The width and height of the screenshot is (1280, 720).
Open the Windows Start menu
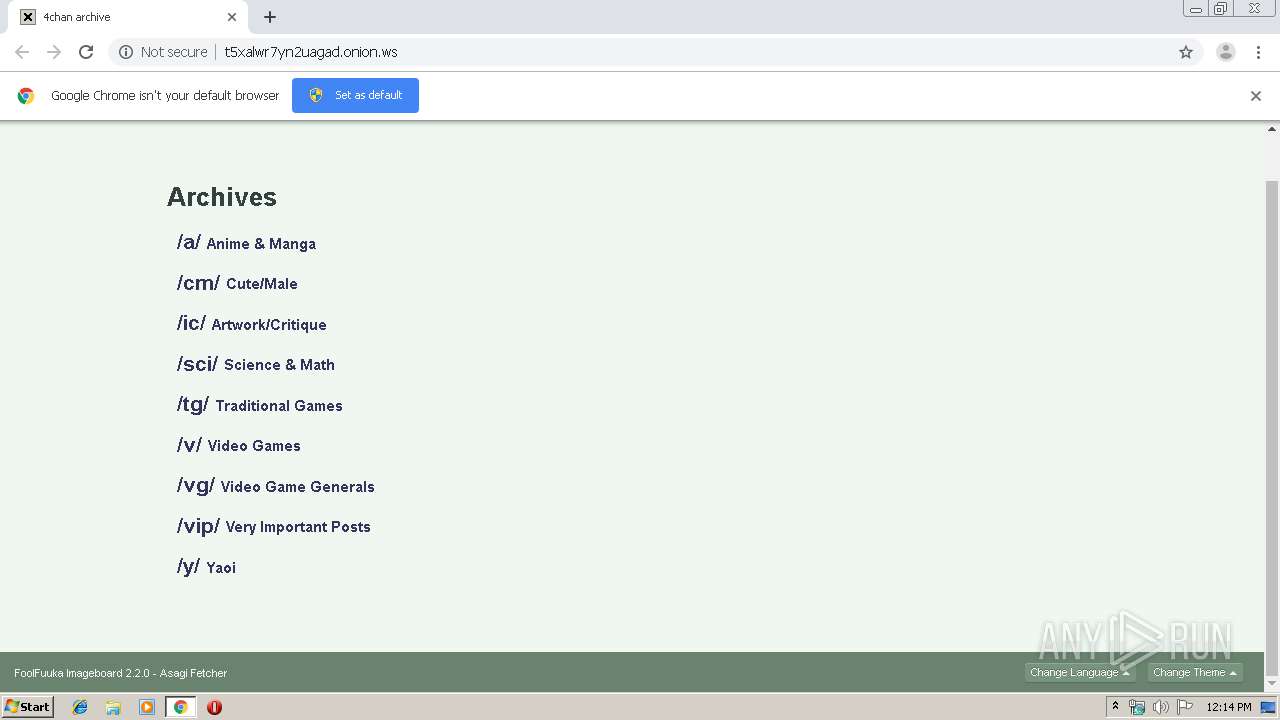pos(28,706)
